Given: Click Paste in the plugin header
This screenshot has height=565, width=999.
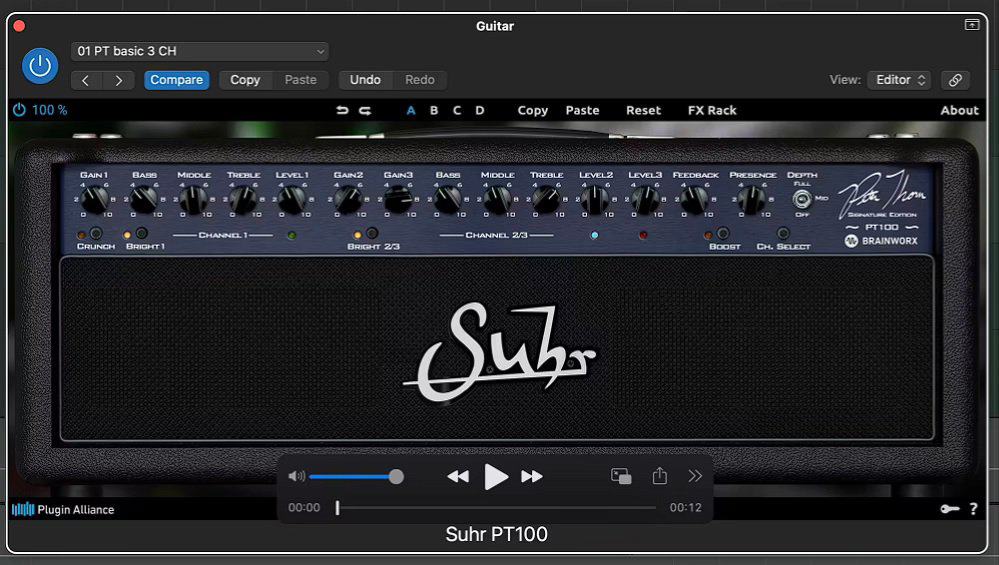Looking at the screenshot, I should 301,80.
